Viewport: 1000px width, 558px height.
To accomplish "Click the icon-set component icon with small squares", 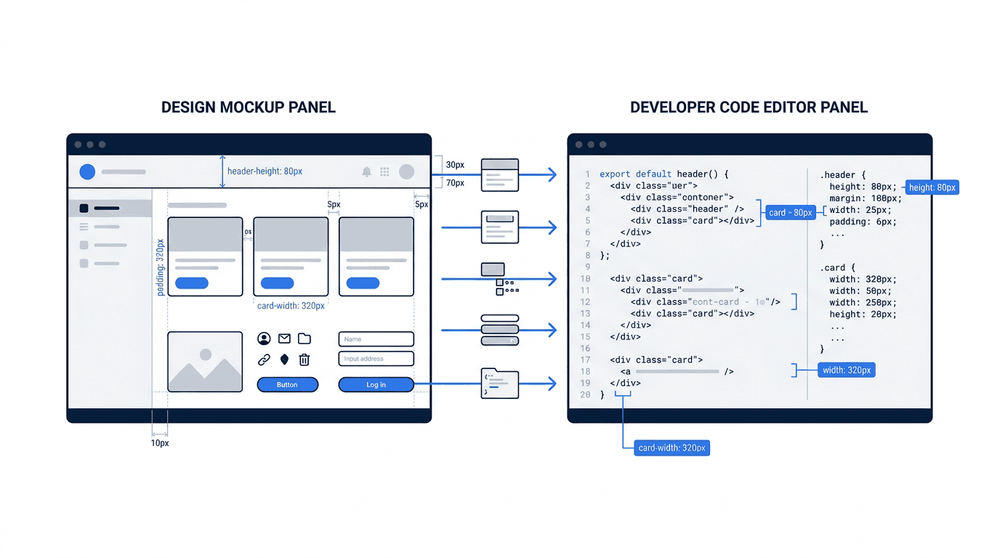I will (500, 279).
